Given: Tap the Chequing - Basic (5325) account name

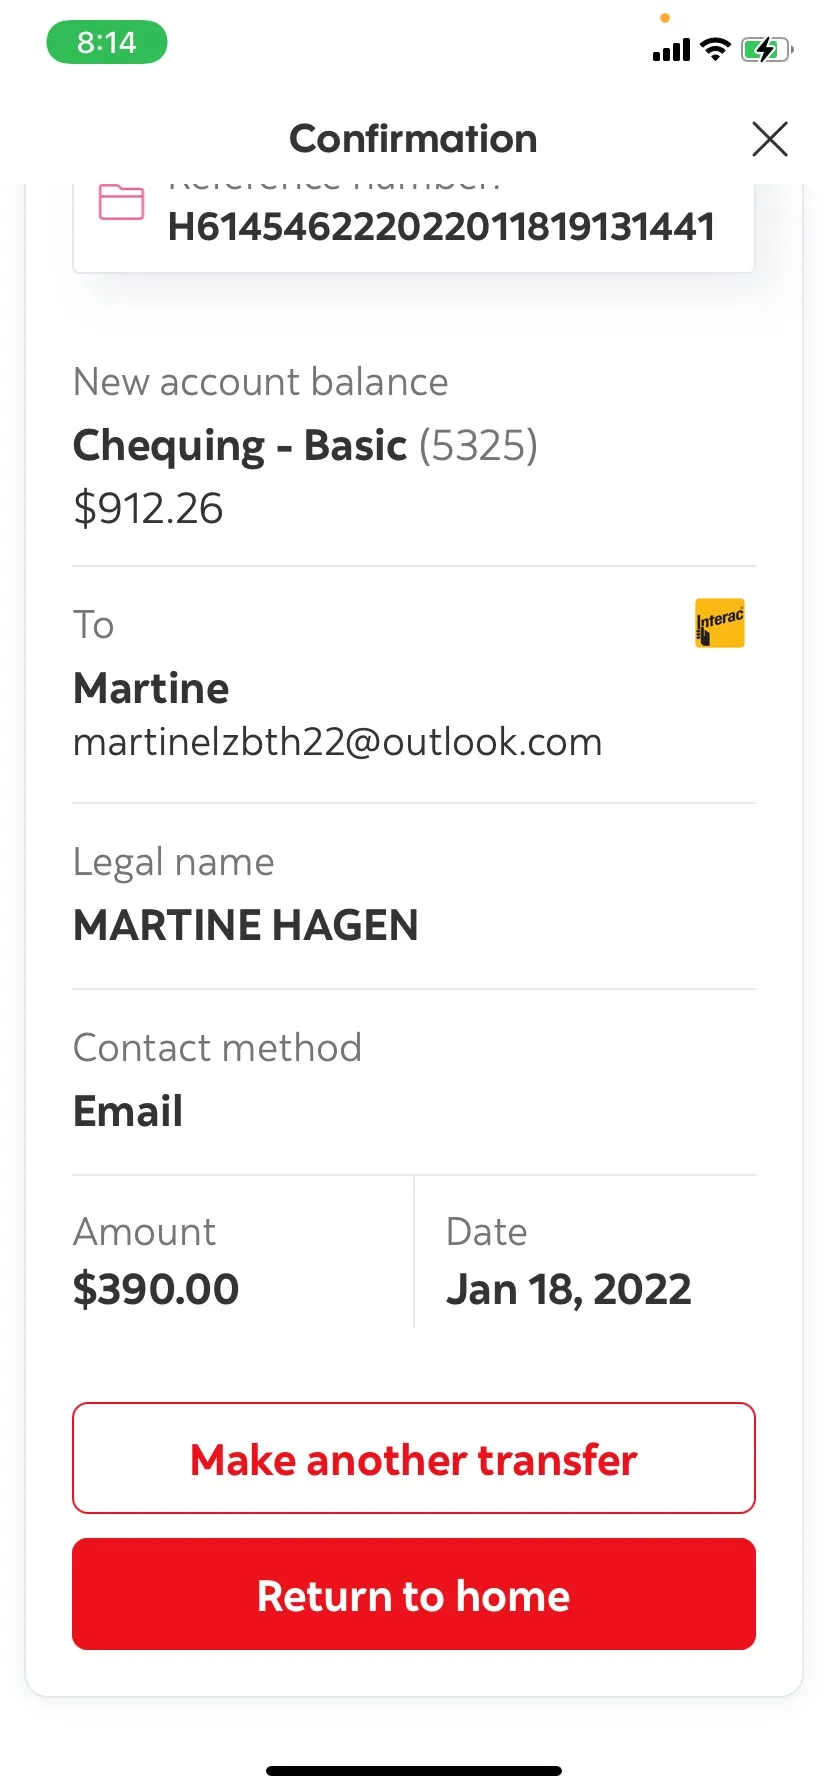Looking at the screenshot, I should pyautogui.click(x=305, y=445).
